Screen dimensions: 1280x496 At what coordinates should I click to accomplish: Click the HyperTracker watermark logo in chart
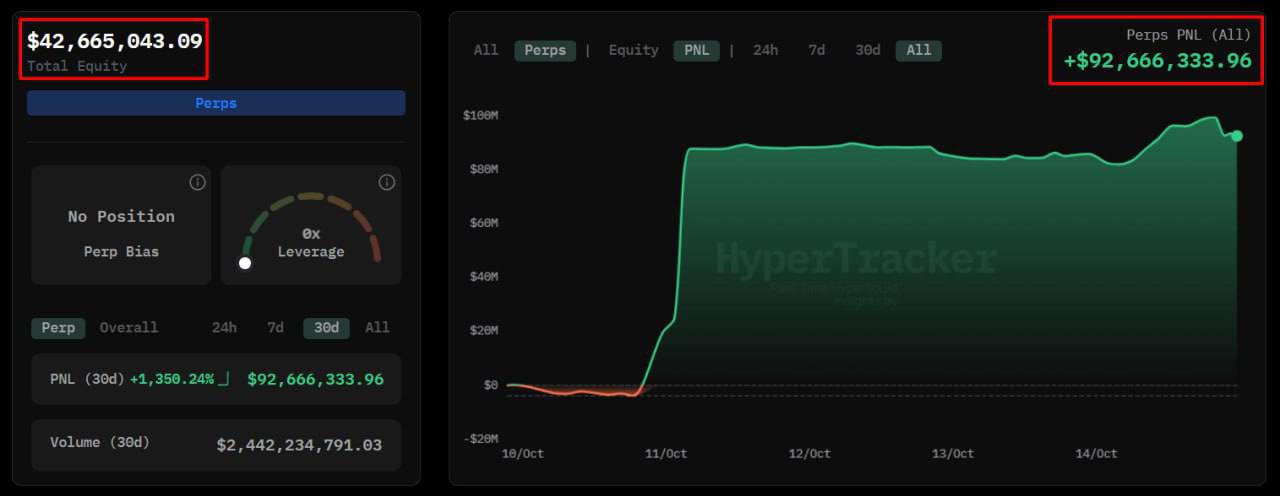click(855, 260)
